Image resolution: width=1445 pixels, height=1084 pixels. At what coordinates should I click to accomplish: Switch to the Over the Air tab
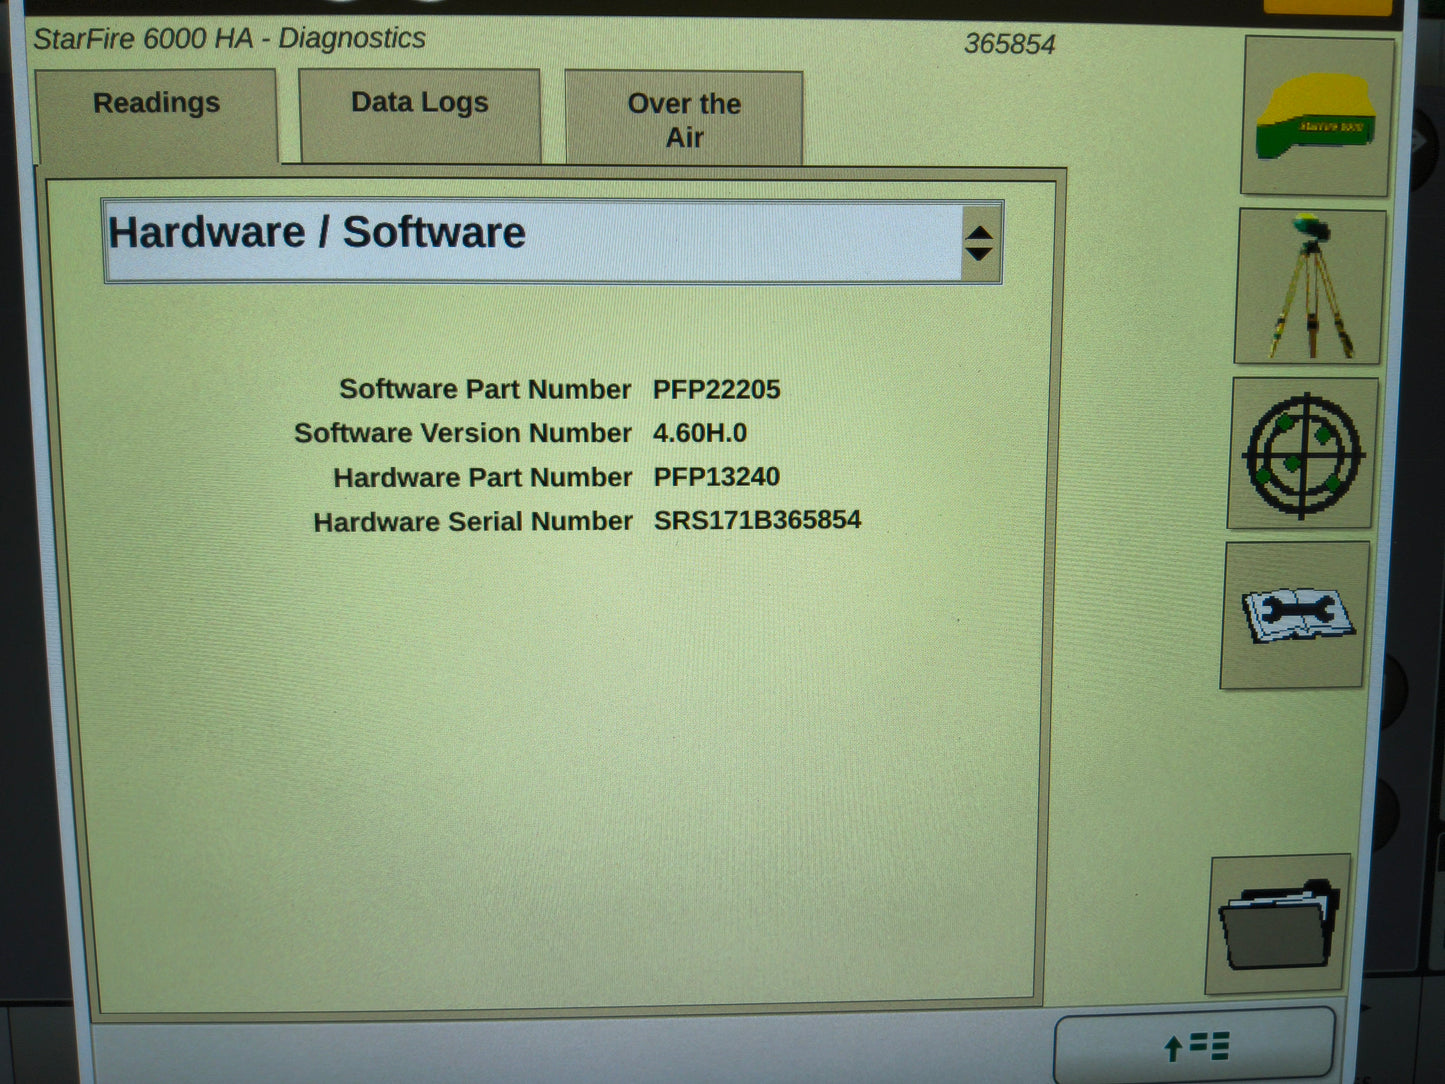pyautogui.click(x=684, y=118)
